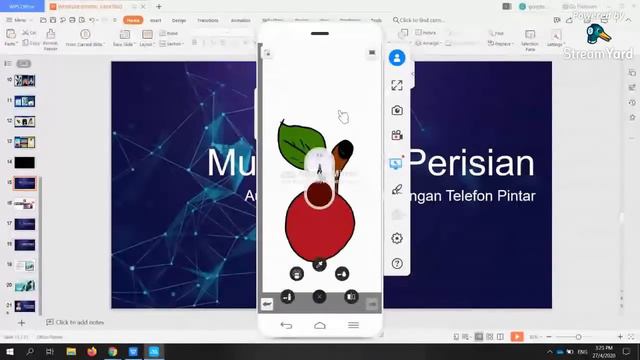640x360 pixels.
Task: Open Firefox from the taskbar
Action: (x=92, y=351)
